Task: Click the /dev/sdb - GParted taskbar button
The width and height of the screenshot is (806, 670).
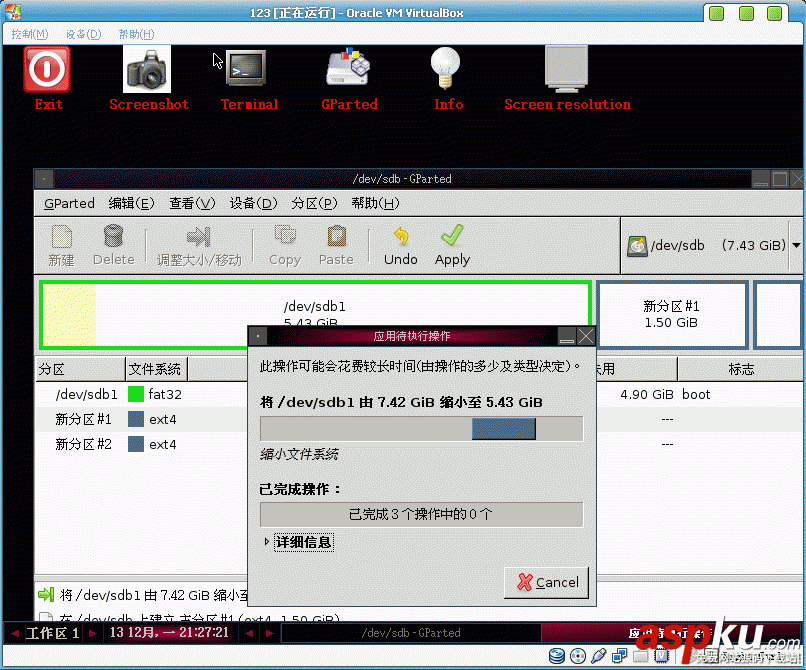Action: [411, 633]
